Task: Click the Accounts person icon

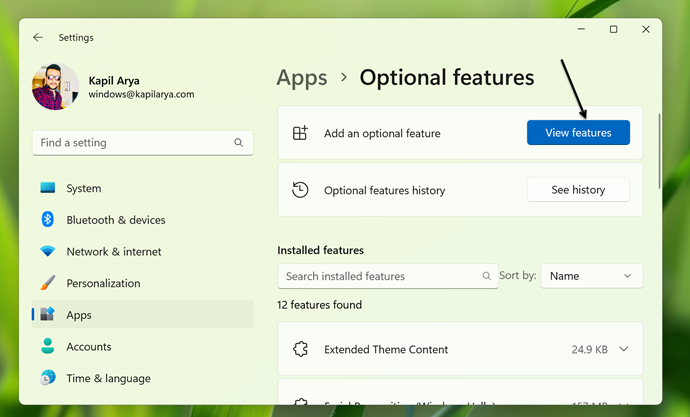Action: tap(48, 346)
